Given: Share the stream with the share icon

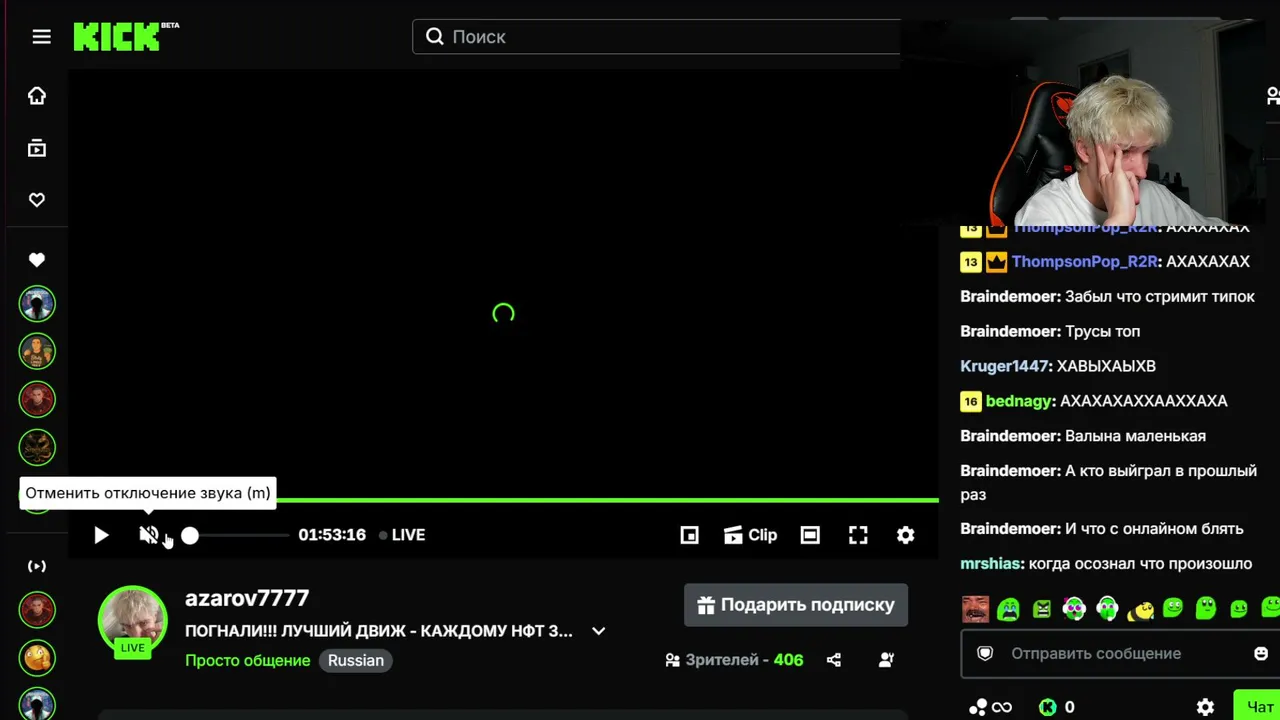Looking at the screenshot, I should tap(834, 660).
